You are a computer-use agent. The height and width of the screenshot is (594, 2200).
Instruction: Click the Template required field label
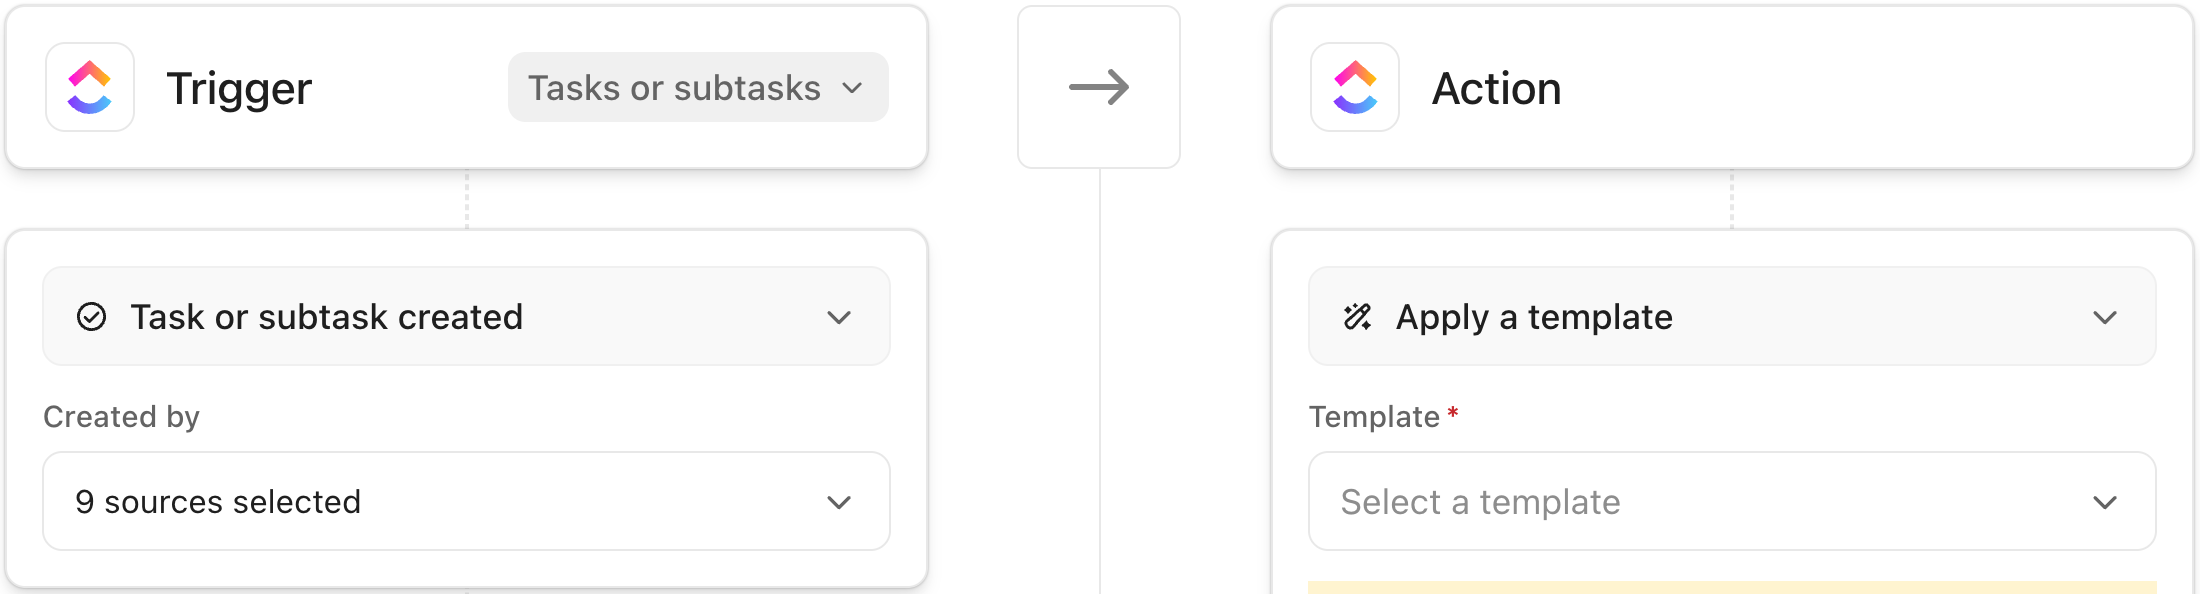pos(1376,417)
